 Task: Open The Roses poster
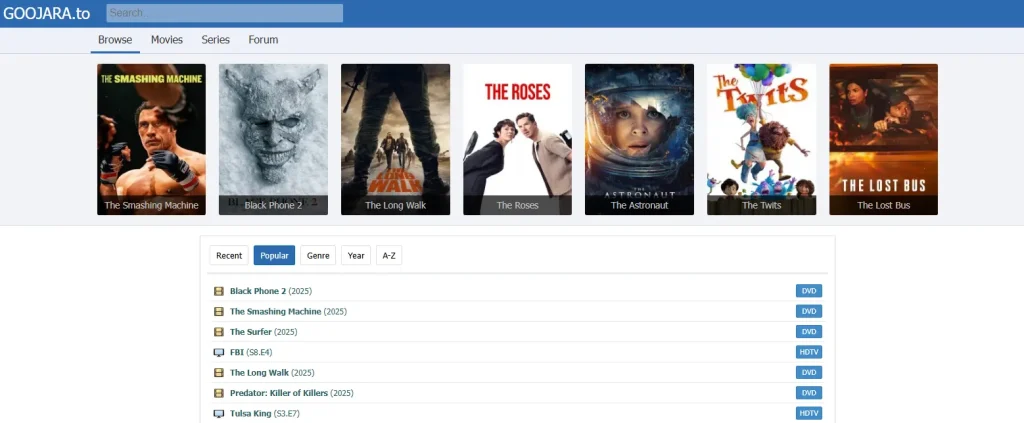click(x=517, y=139)
